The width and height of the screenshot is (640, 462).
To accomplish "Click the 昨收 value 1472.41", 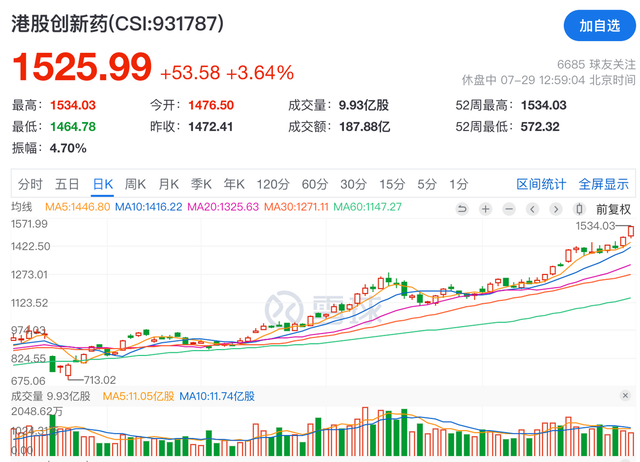I will (211, 127).
